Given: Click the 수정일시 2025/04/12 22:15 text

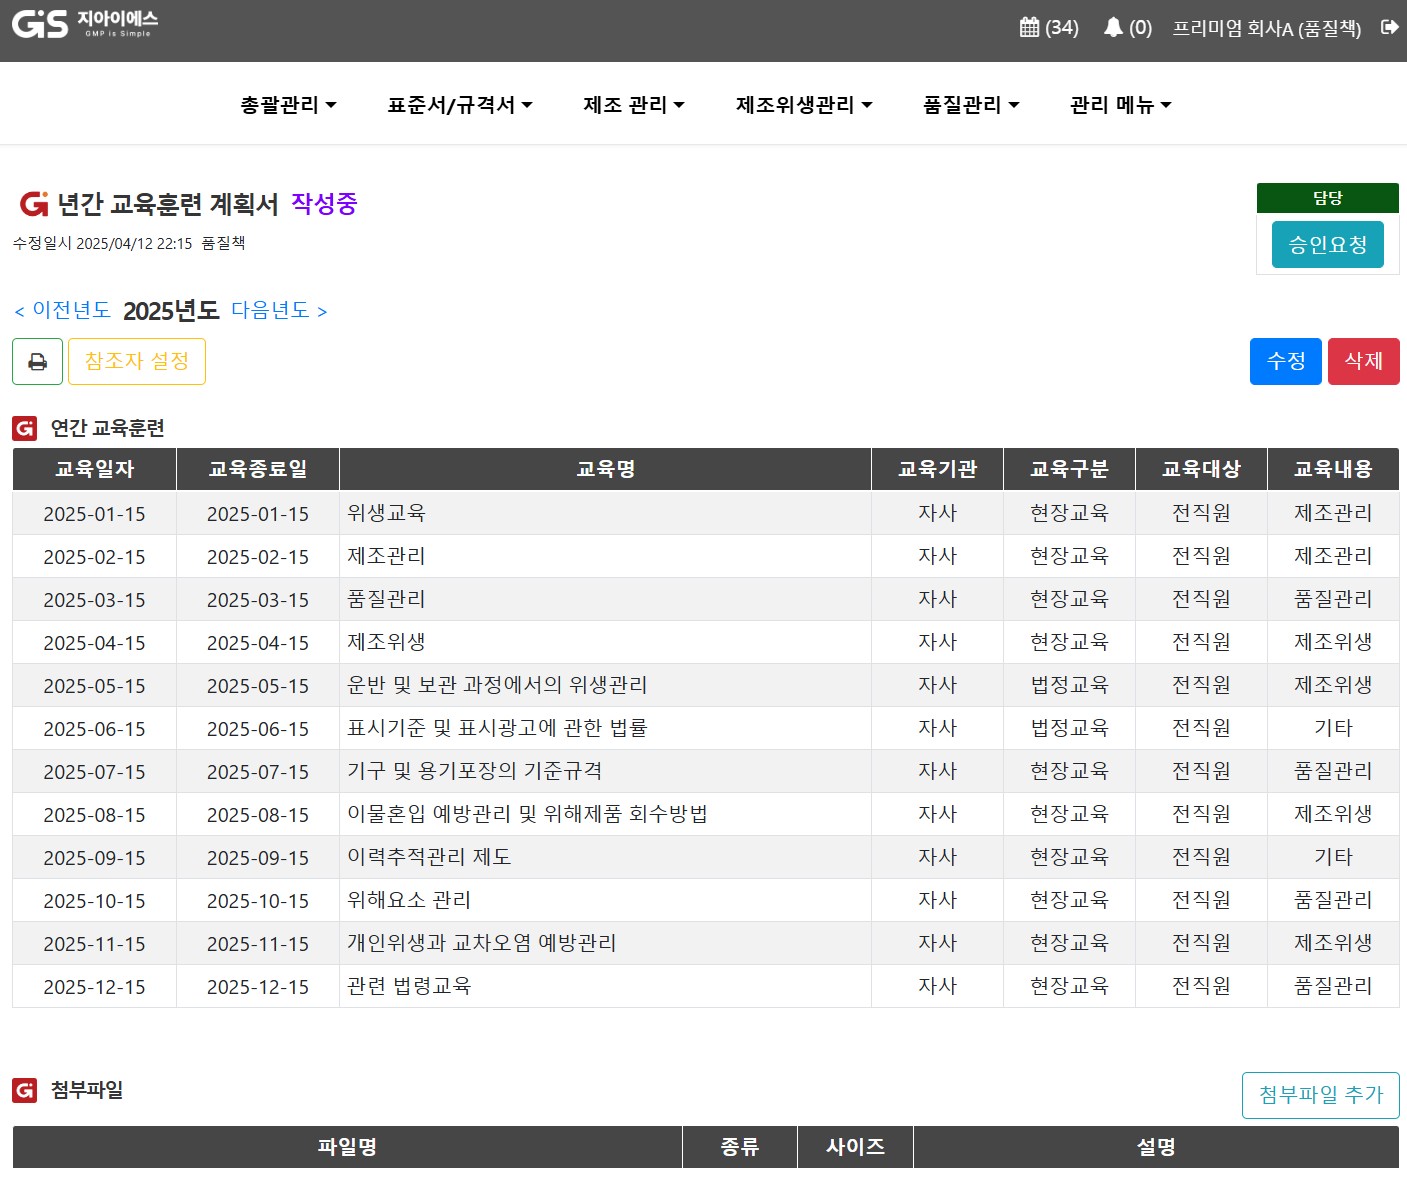Looking at the screenshot, I should pyautogui.click(x=102, y=244).
